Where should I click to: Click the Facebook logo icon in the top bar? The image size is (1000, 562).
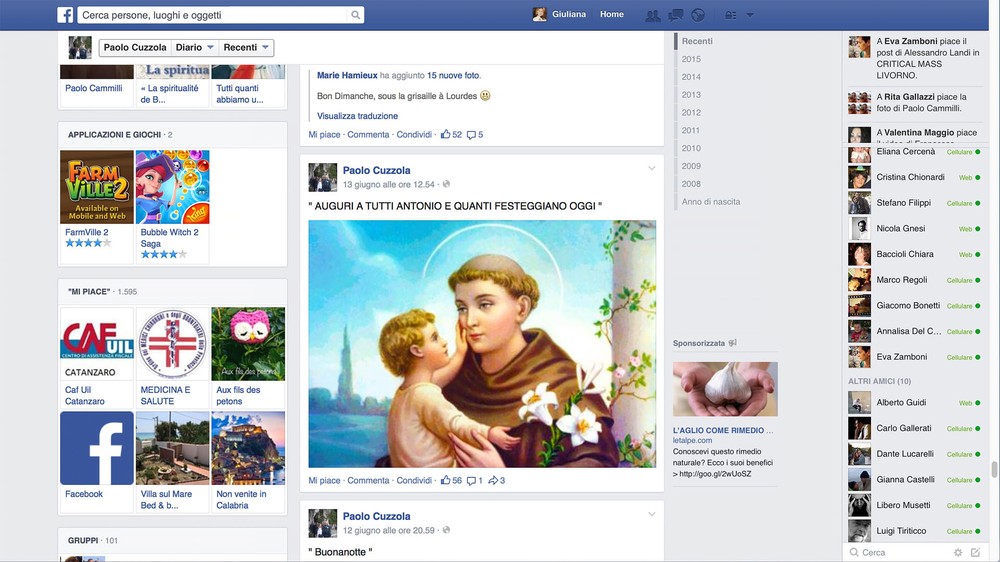coord(65,15)
